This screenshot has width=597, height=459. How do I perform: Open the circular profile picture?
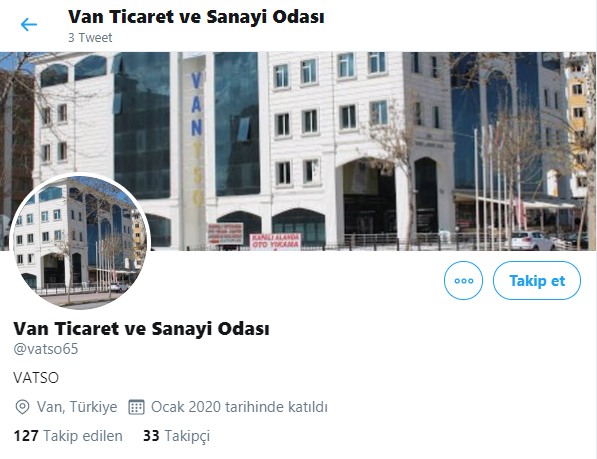coord(80,241)
